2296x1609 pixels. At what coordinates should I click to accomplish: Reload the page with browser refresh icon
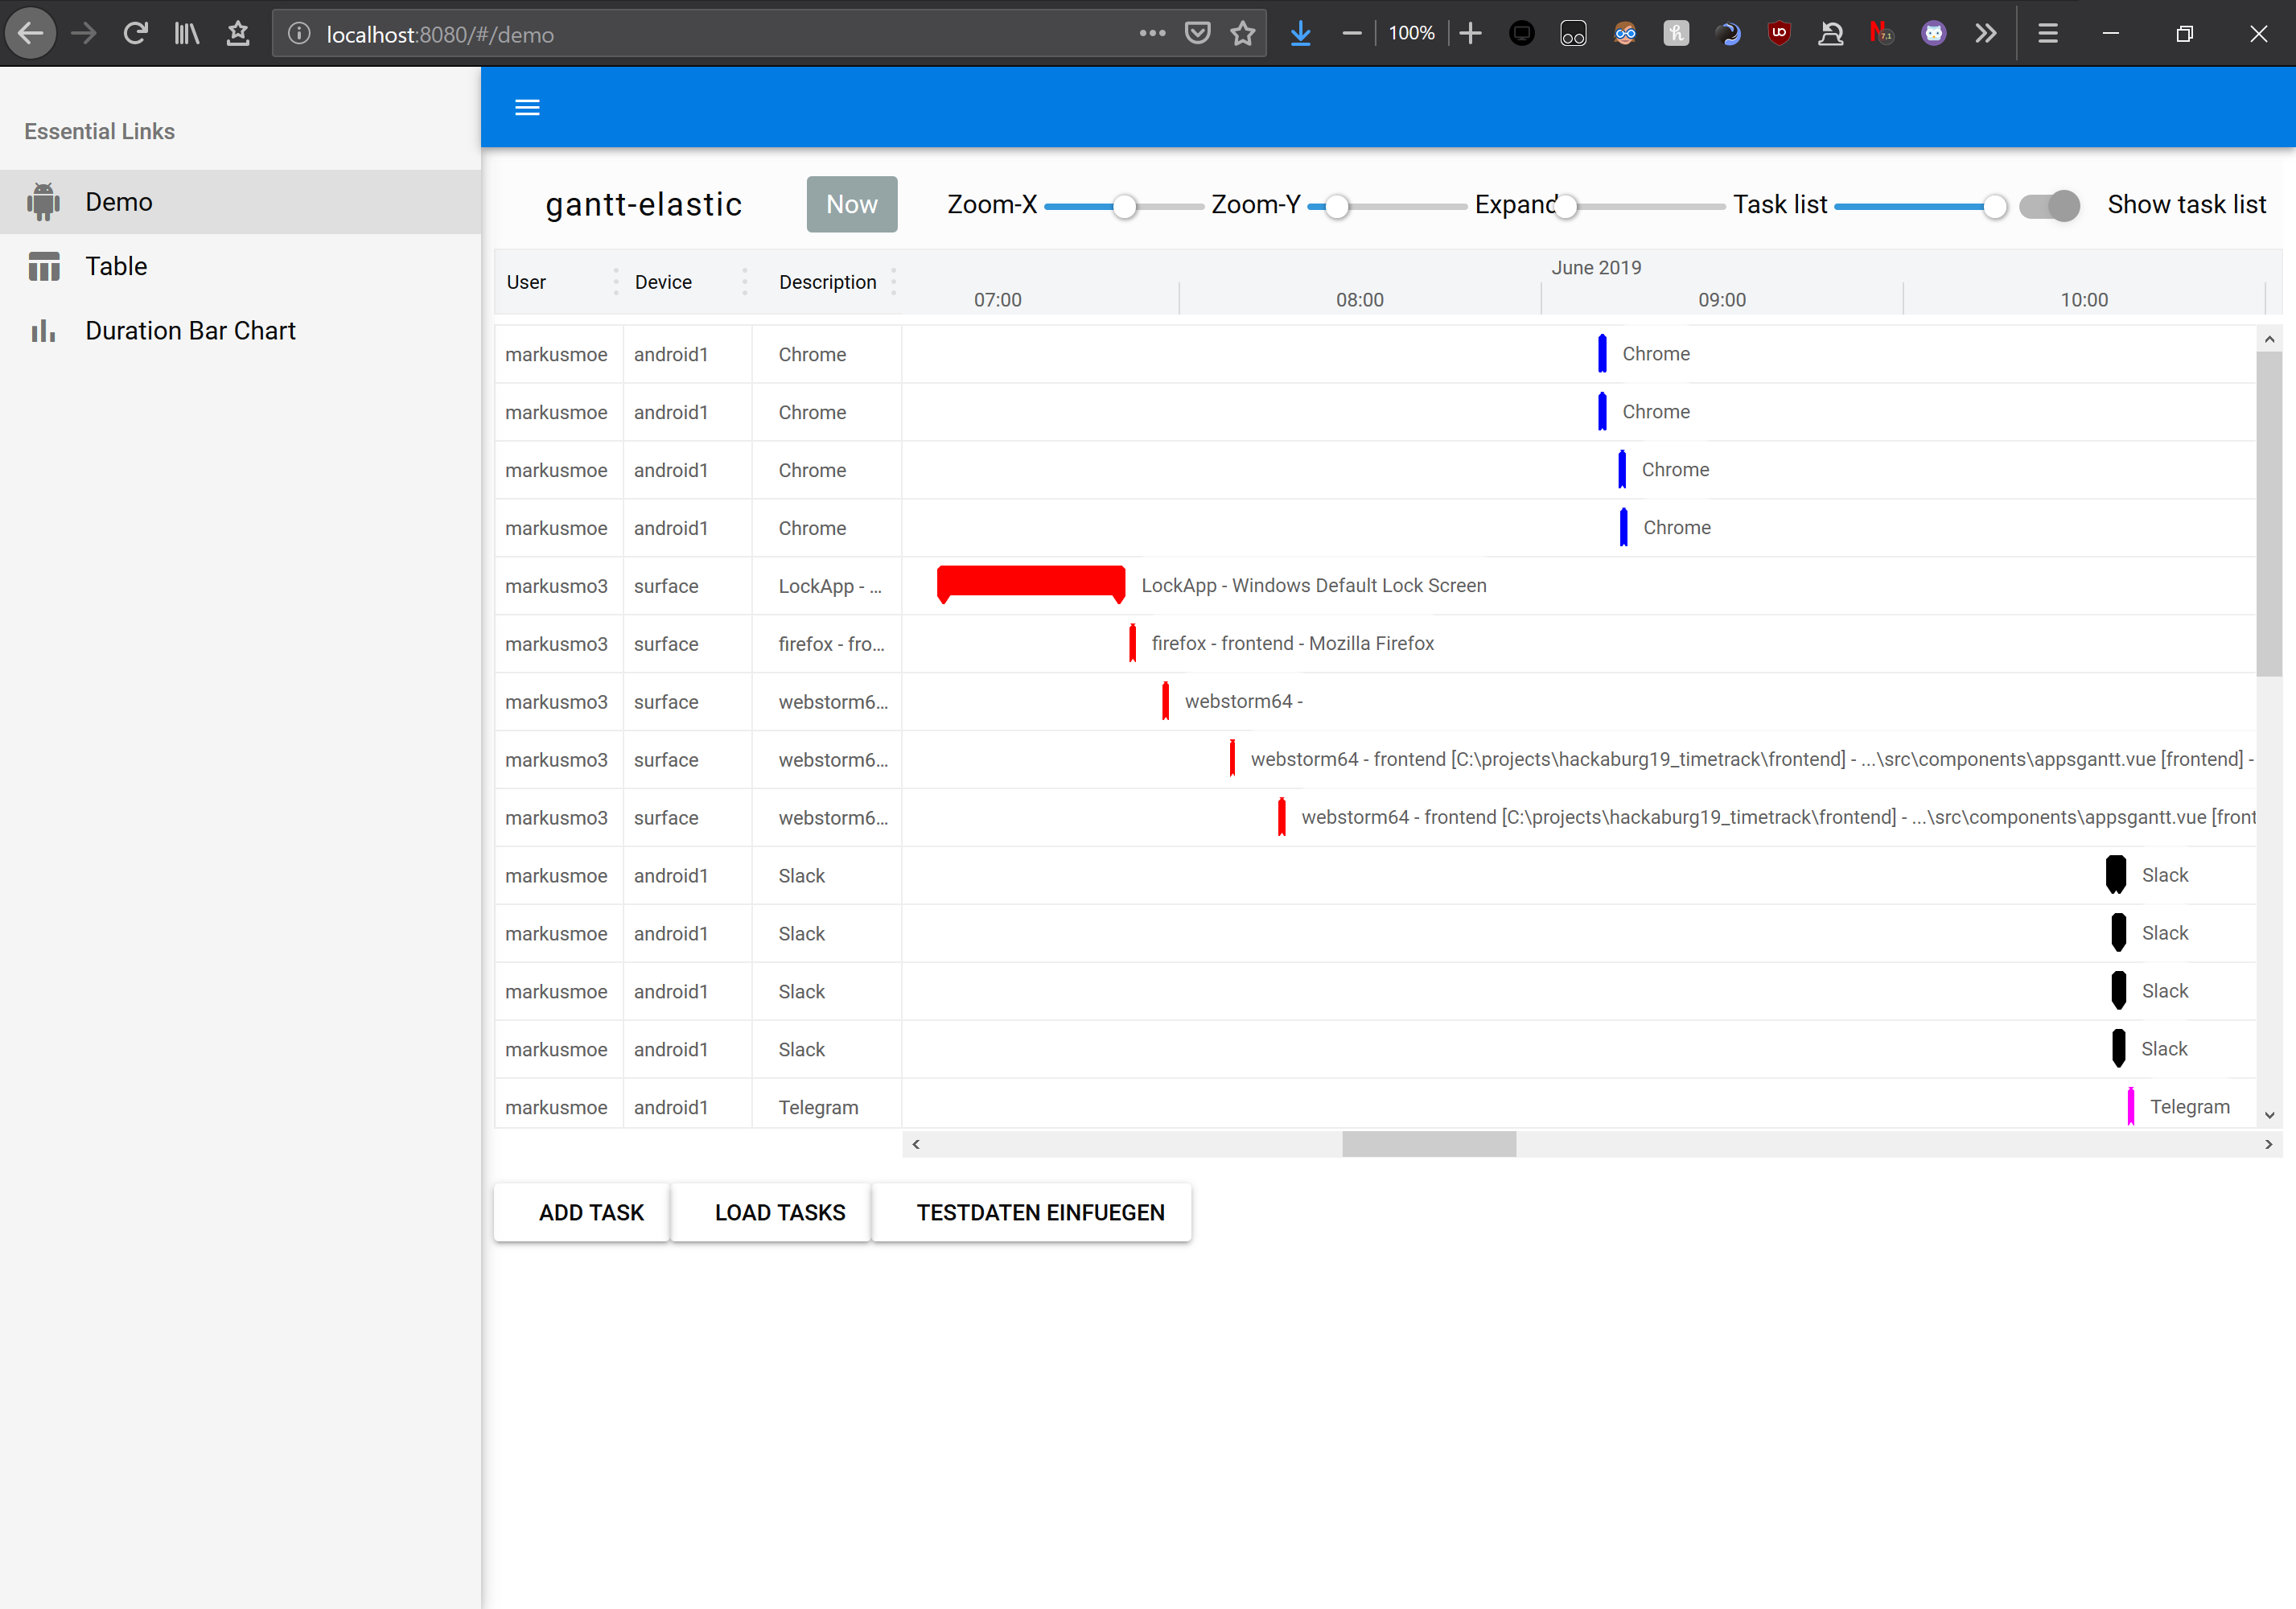pyautogui.click(x=136, y=34)
